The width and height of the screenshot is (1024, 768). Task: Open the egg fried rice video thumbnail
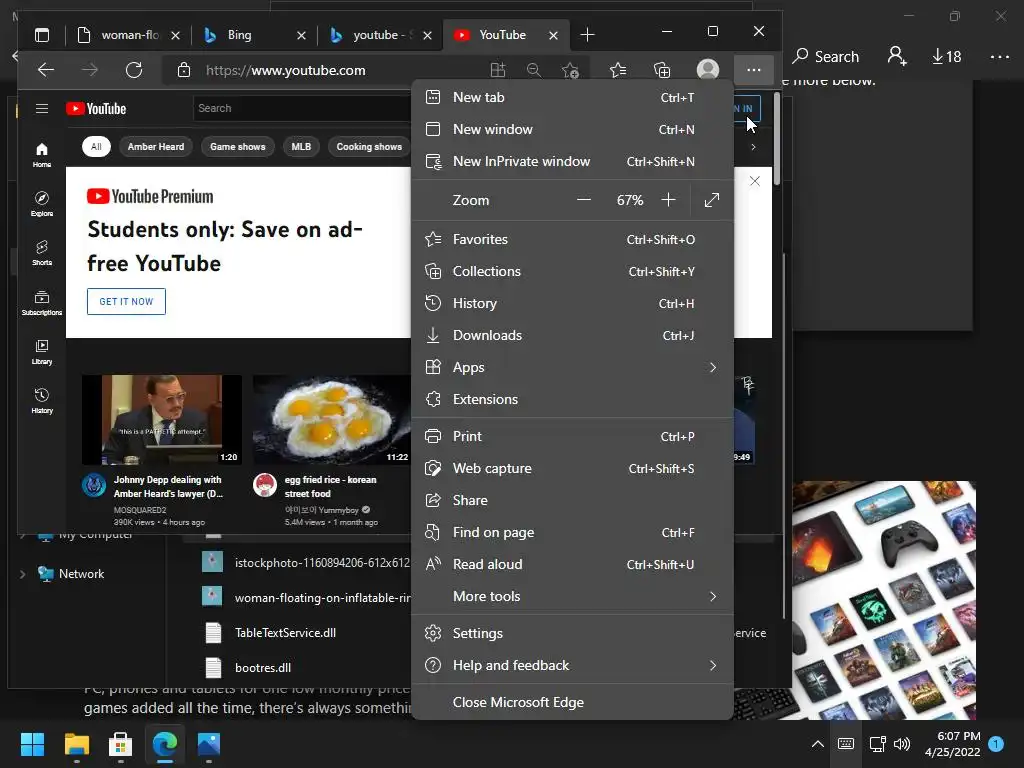pos(332,419)
